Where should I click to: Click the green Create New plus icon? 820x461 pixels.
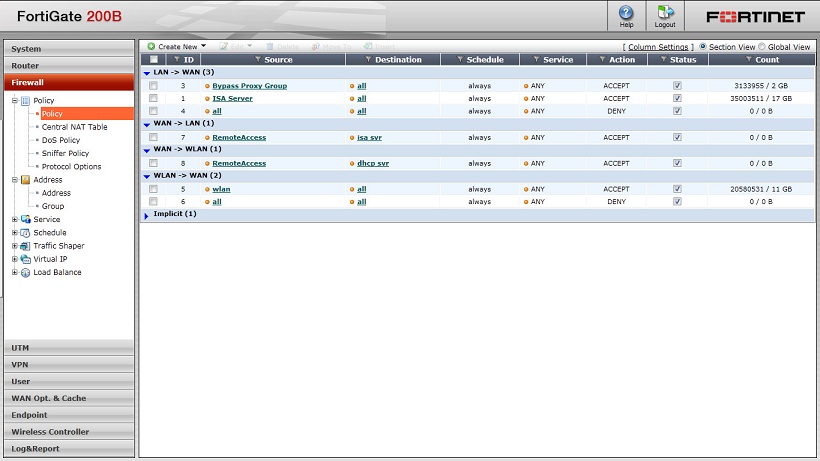[151, 47]
